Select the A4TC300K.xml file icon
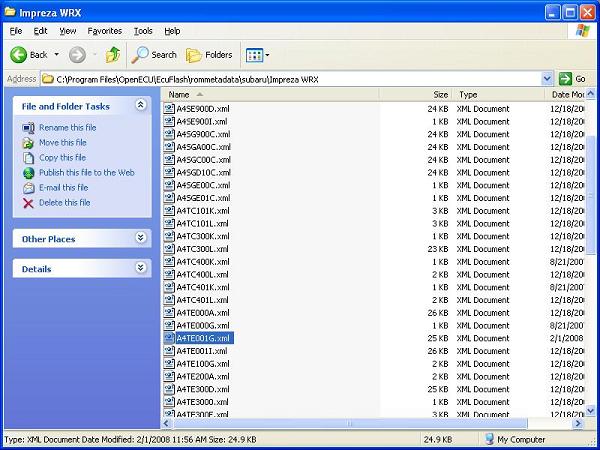The width and height of the screenshot is (600, 450). coord(169,236)
